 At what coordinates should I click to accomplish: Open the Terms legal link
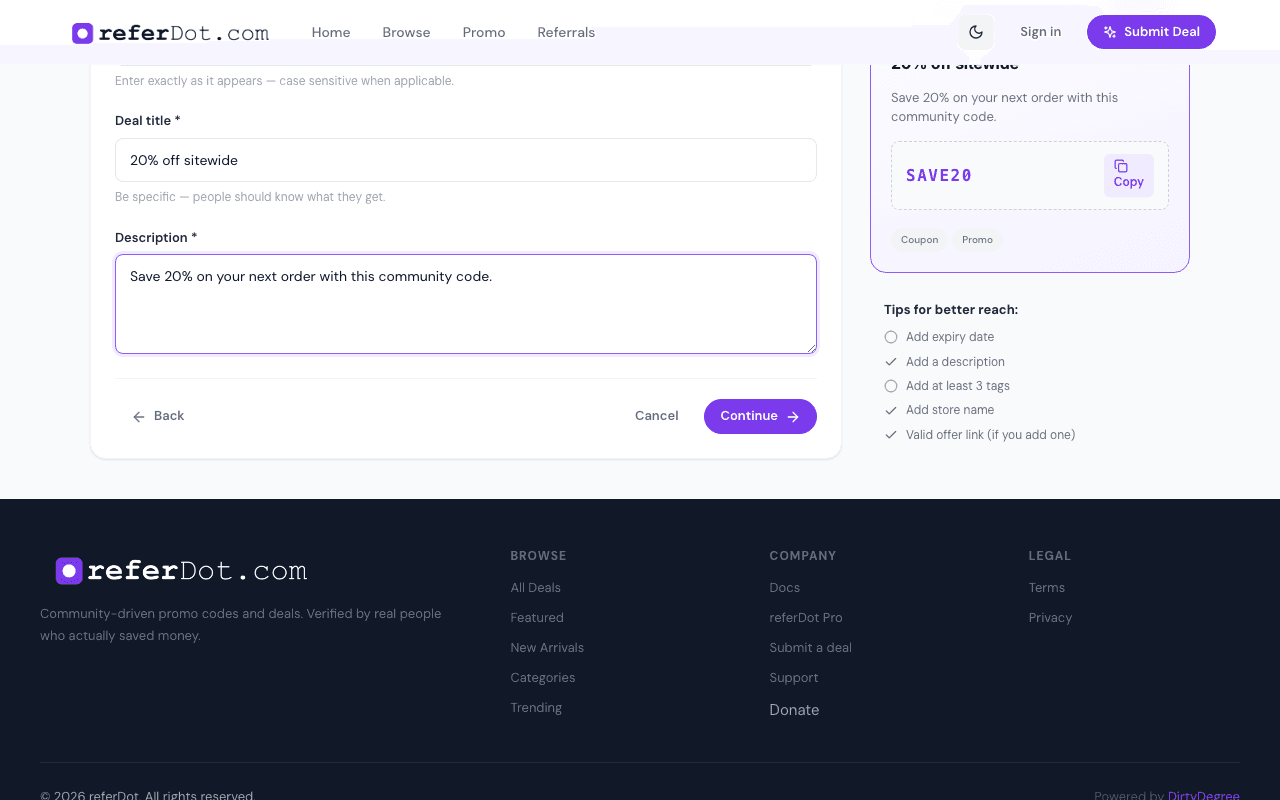[1047, 588]
